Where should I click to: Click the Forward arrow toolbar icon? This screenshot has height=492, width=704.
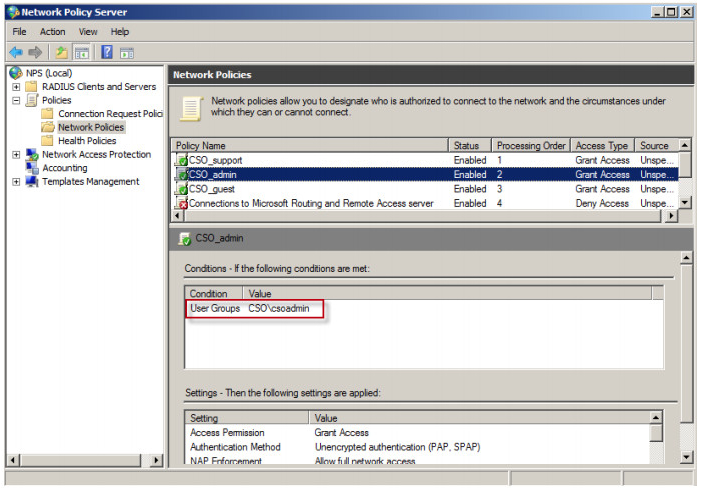[x=36, y=52]
